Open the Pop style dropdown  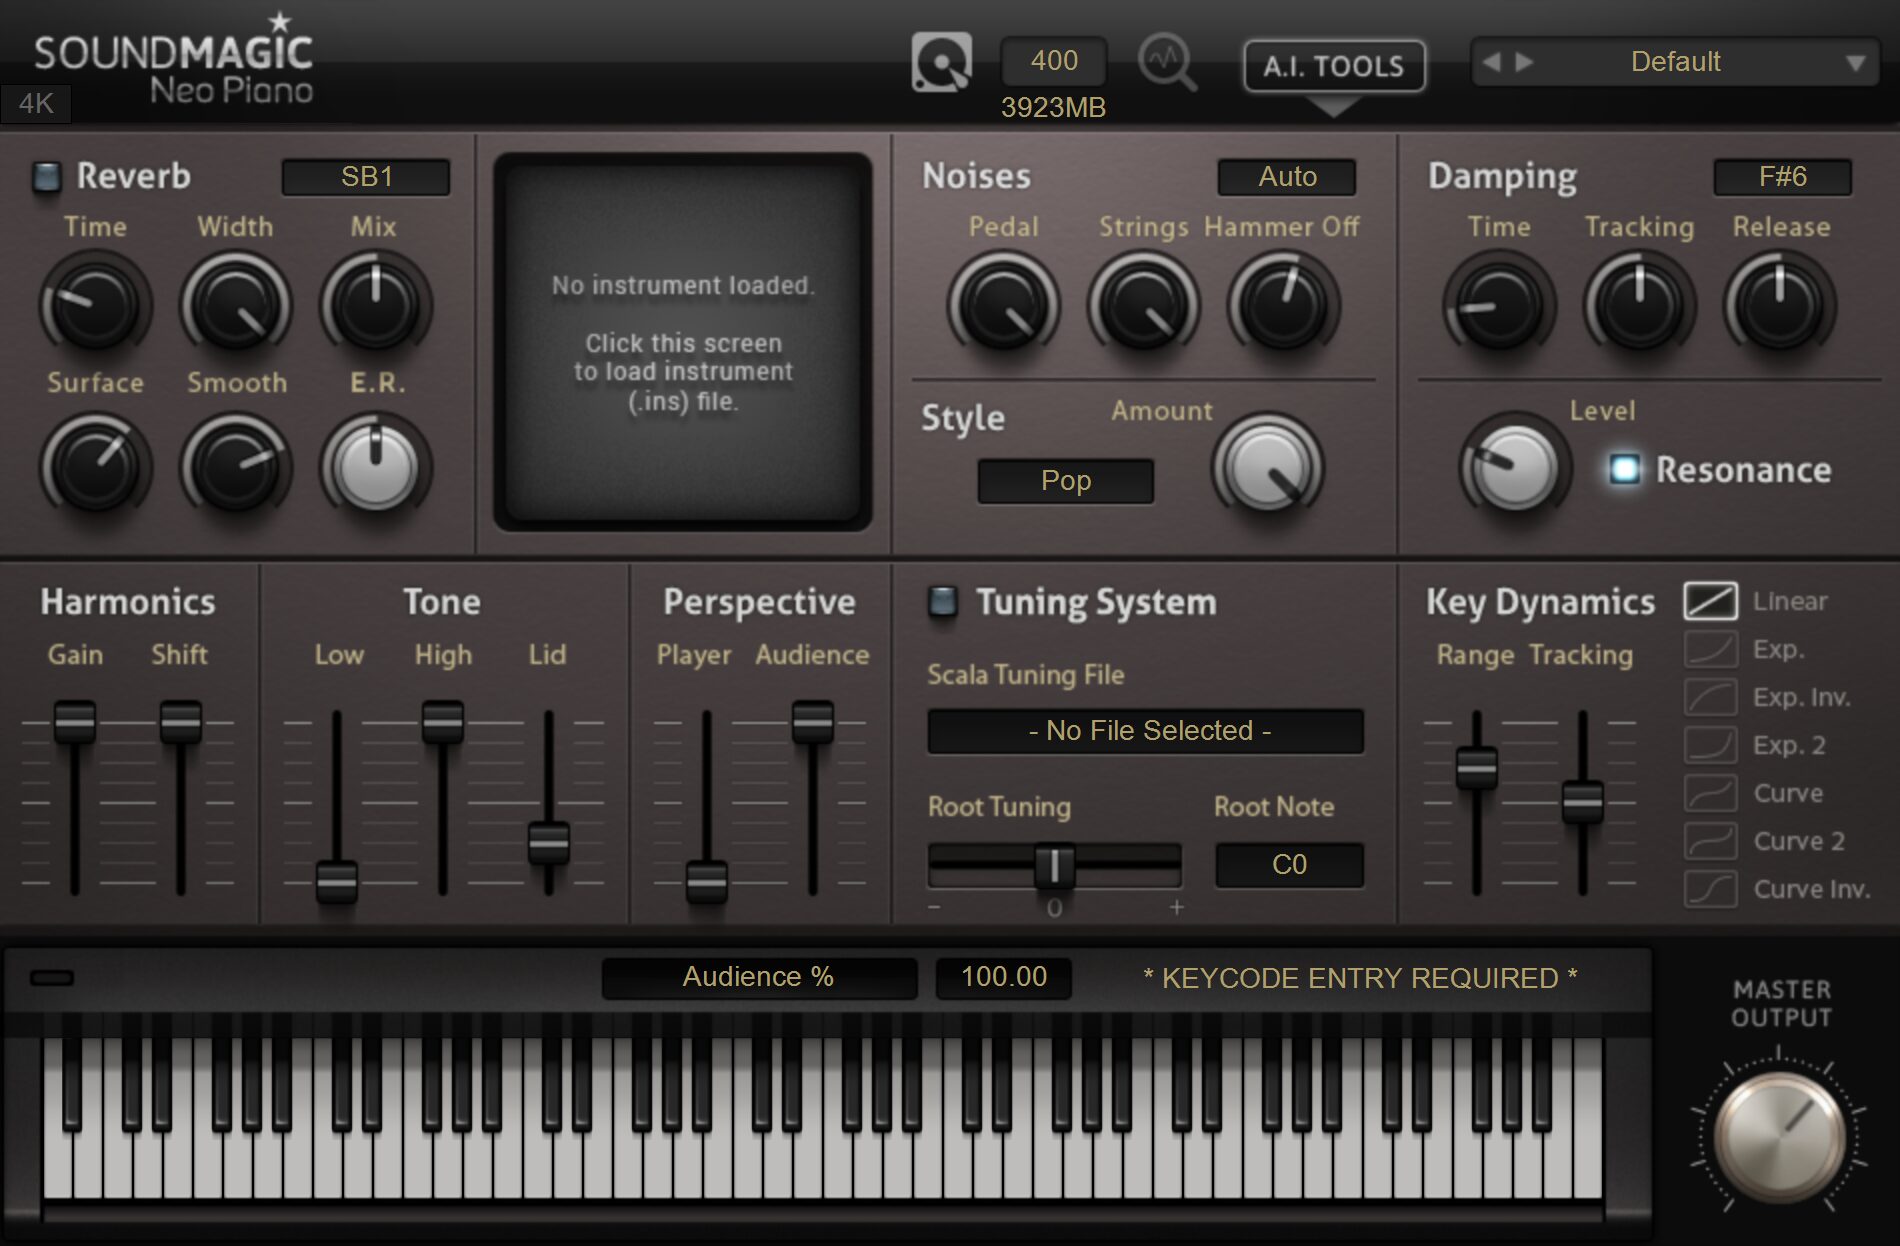1066,481
